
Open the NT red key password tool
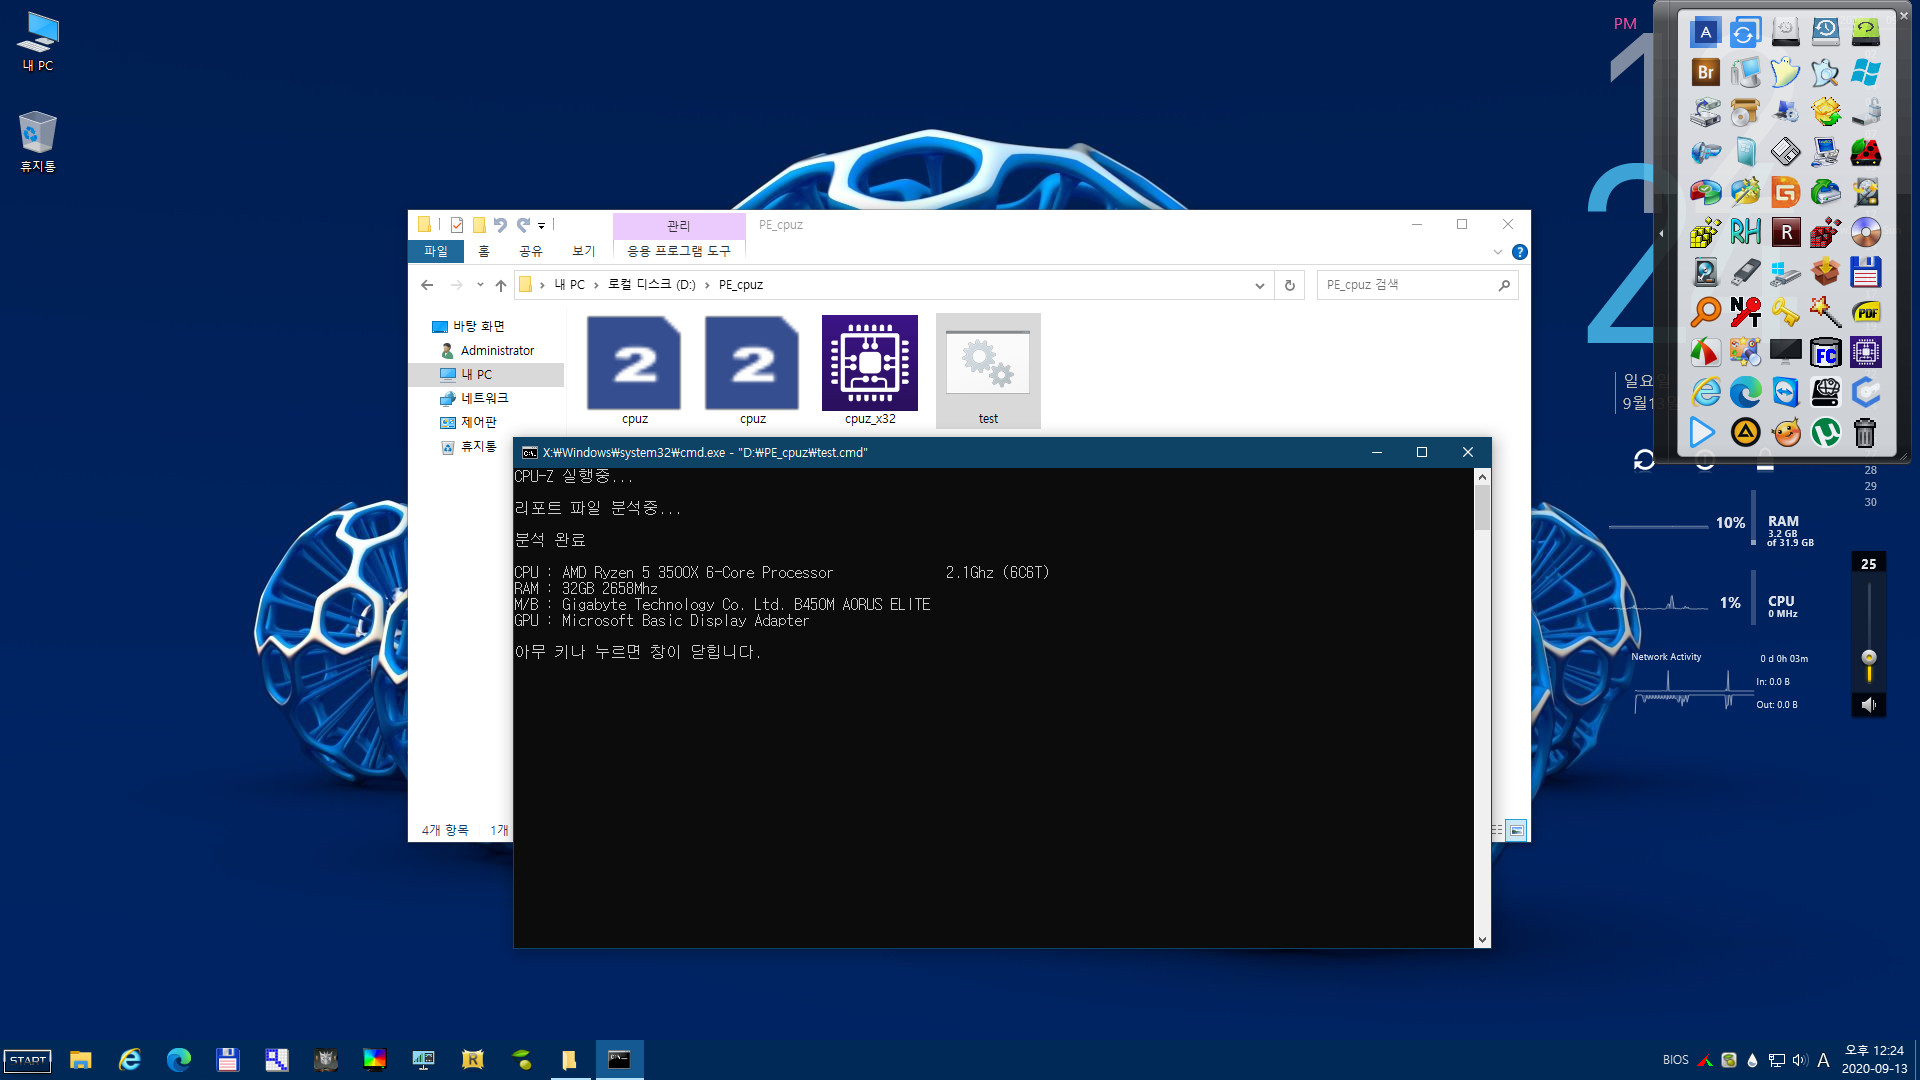point(1745,312)
